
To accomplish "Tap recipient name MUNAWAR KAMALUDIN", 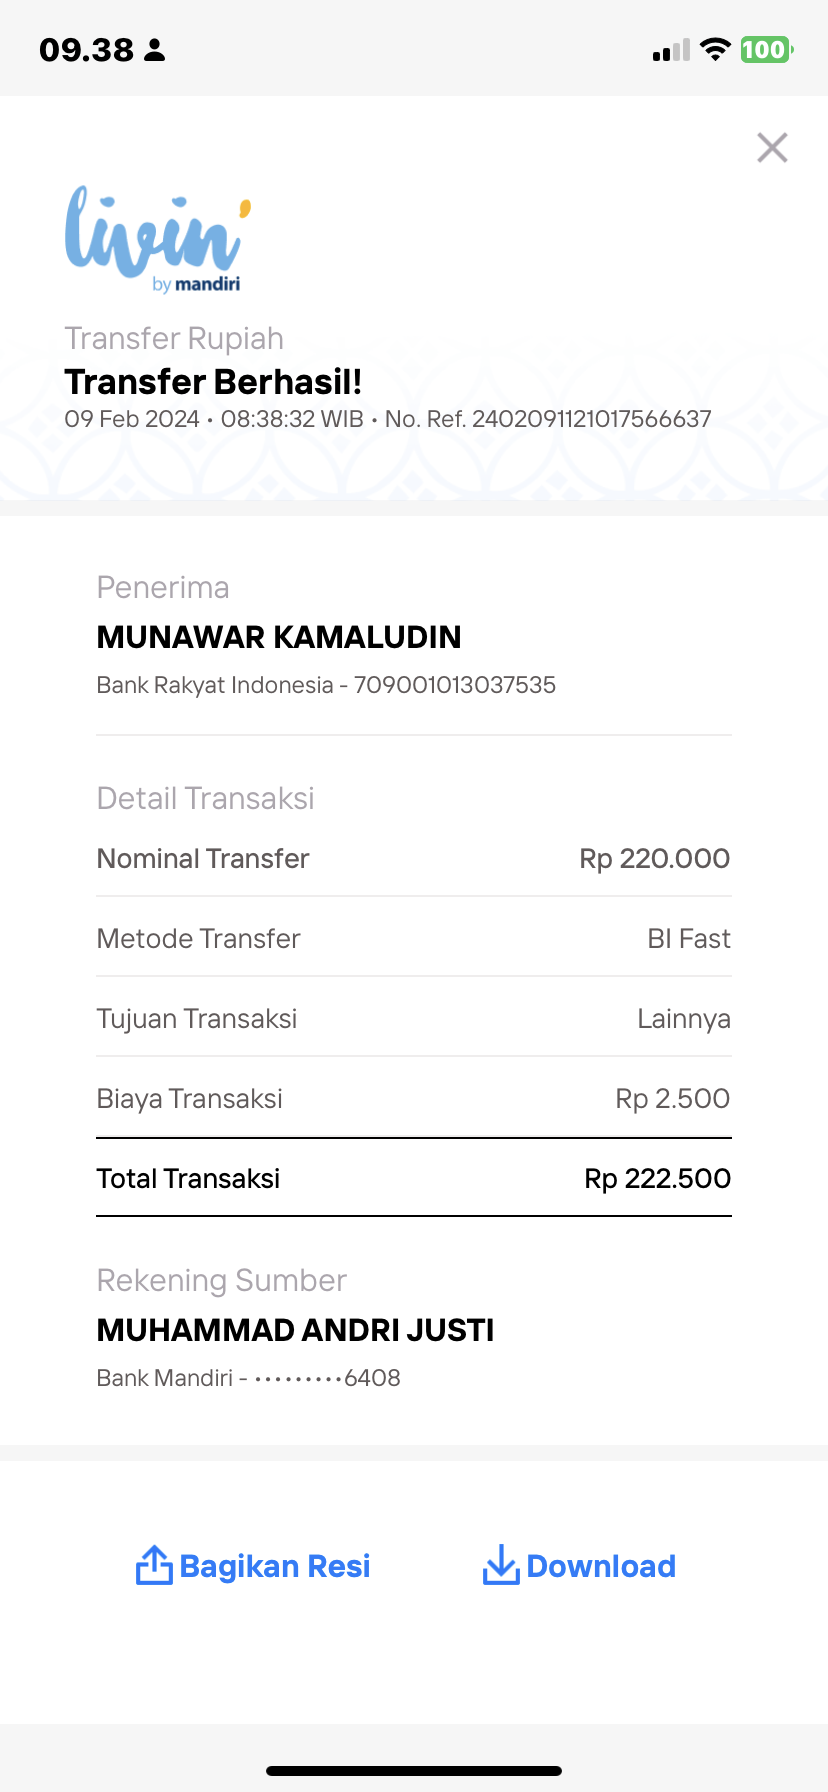I will 279,637.
